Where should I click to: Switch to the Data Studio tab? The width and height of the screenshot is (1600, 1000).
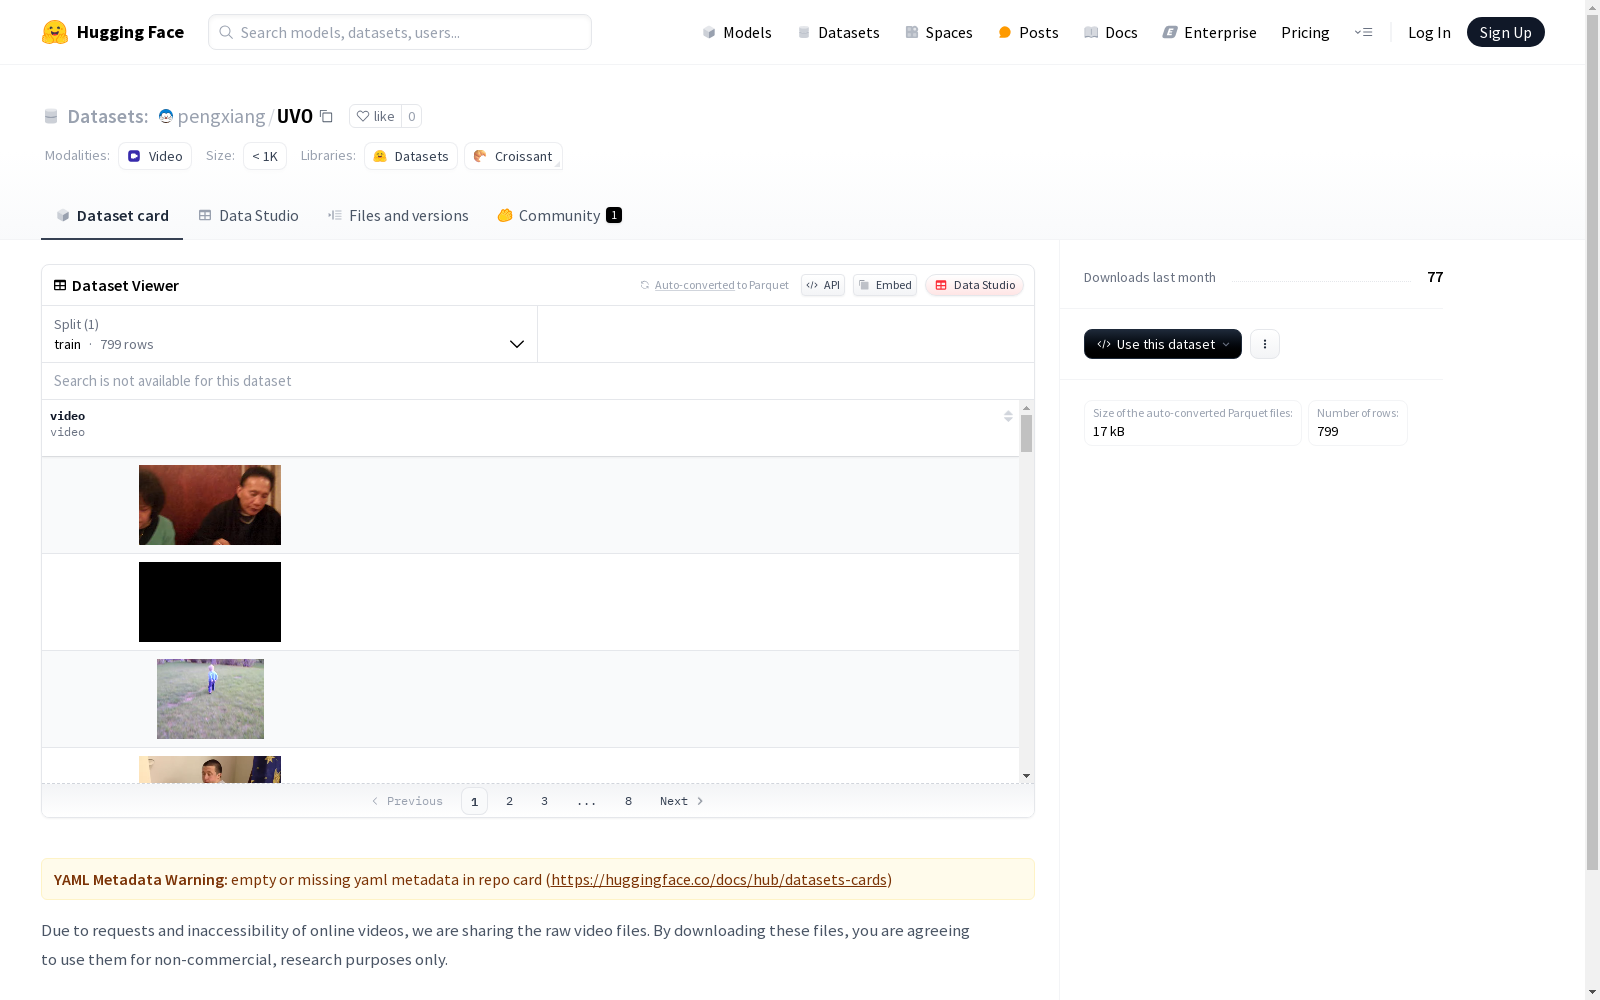pyautogui.click(x=248, y=215)
